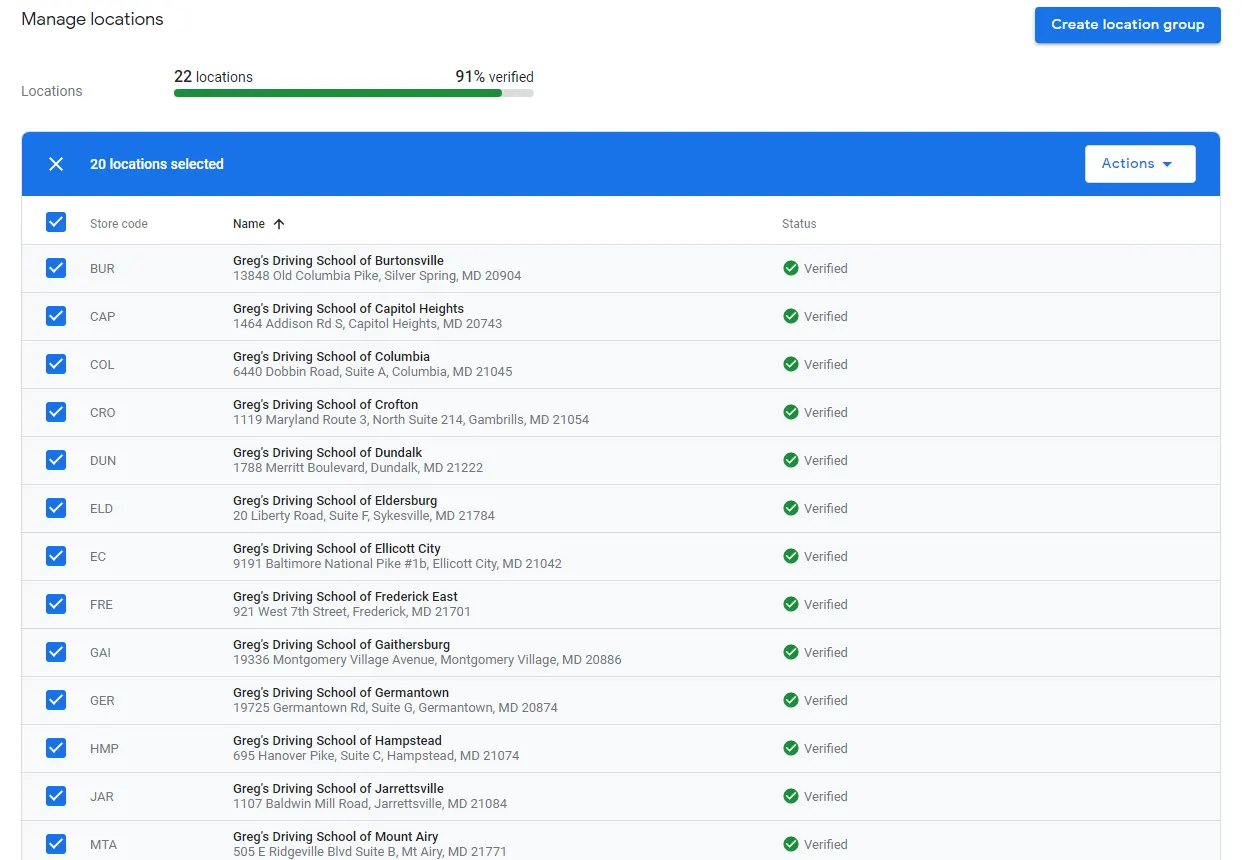Uncheck the CRO location checkbox
Screen dimensions: 1242x860
click(x=56, y=412)
